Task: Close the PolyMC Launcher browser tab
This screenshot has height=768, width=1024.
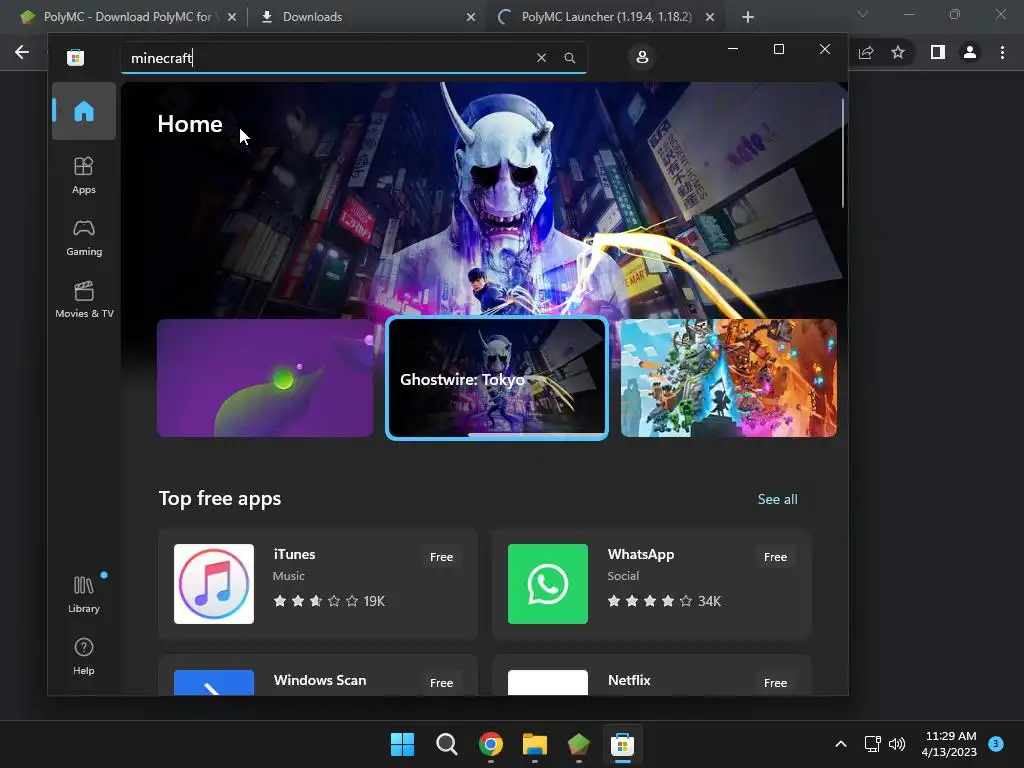Action: pos(710,17)
